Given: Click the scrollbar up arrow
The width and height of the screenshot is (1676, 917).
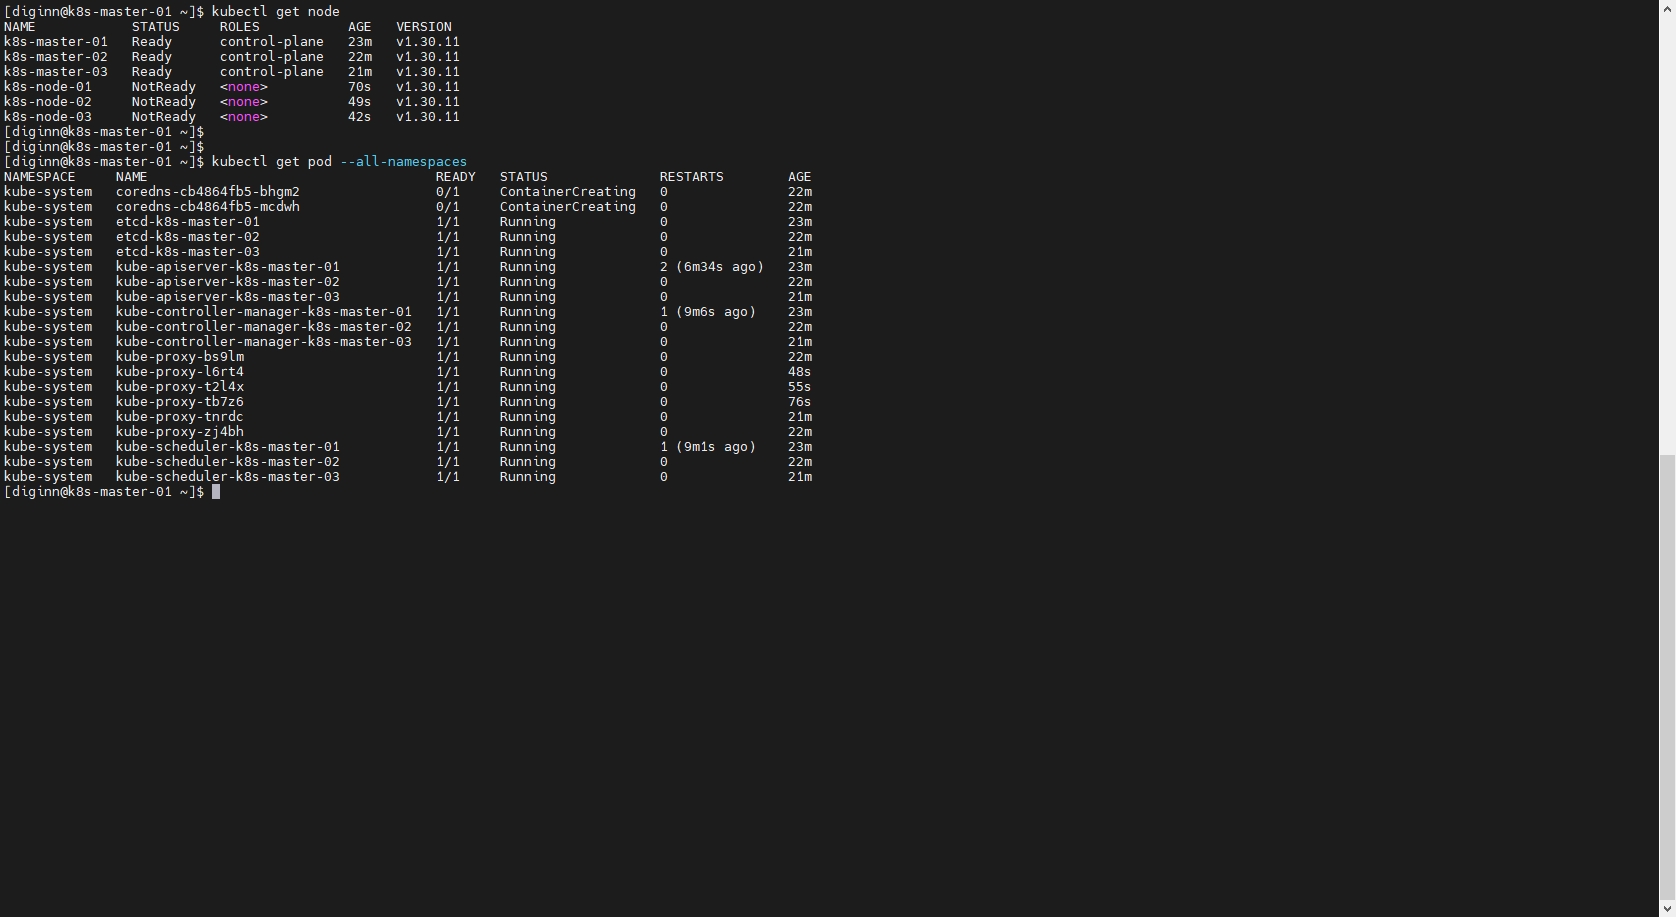Looking at the screenshot, I should coord(1667,8).
